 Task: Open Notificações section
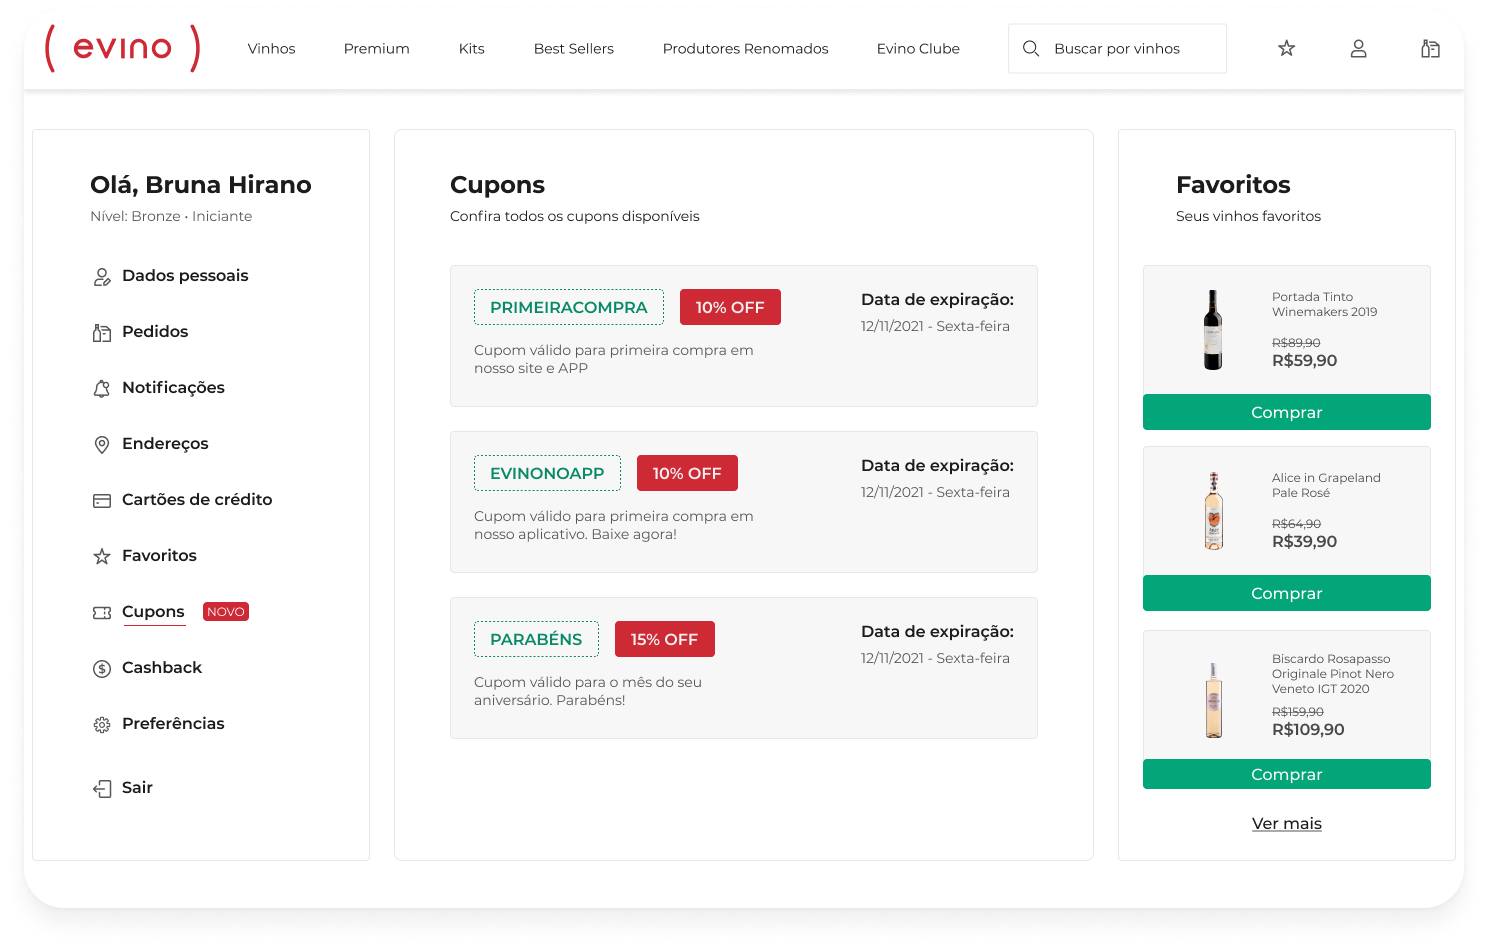pos(173,388)
